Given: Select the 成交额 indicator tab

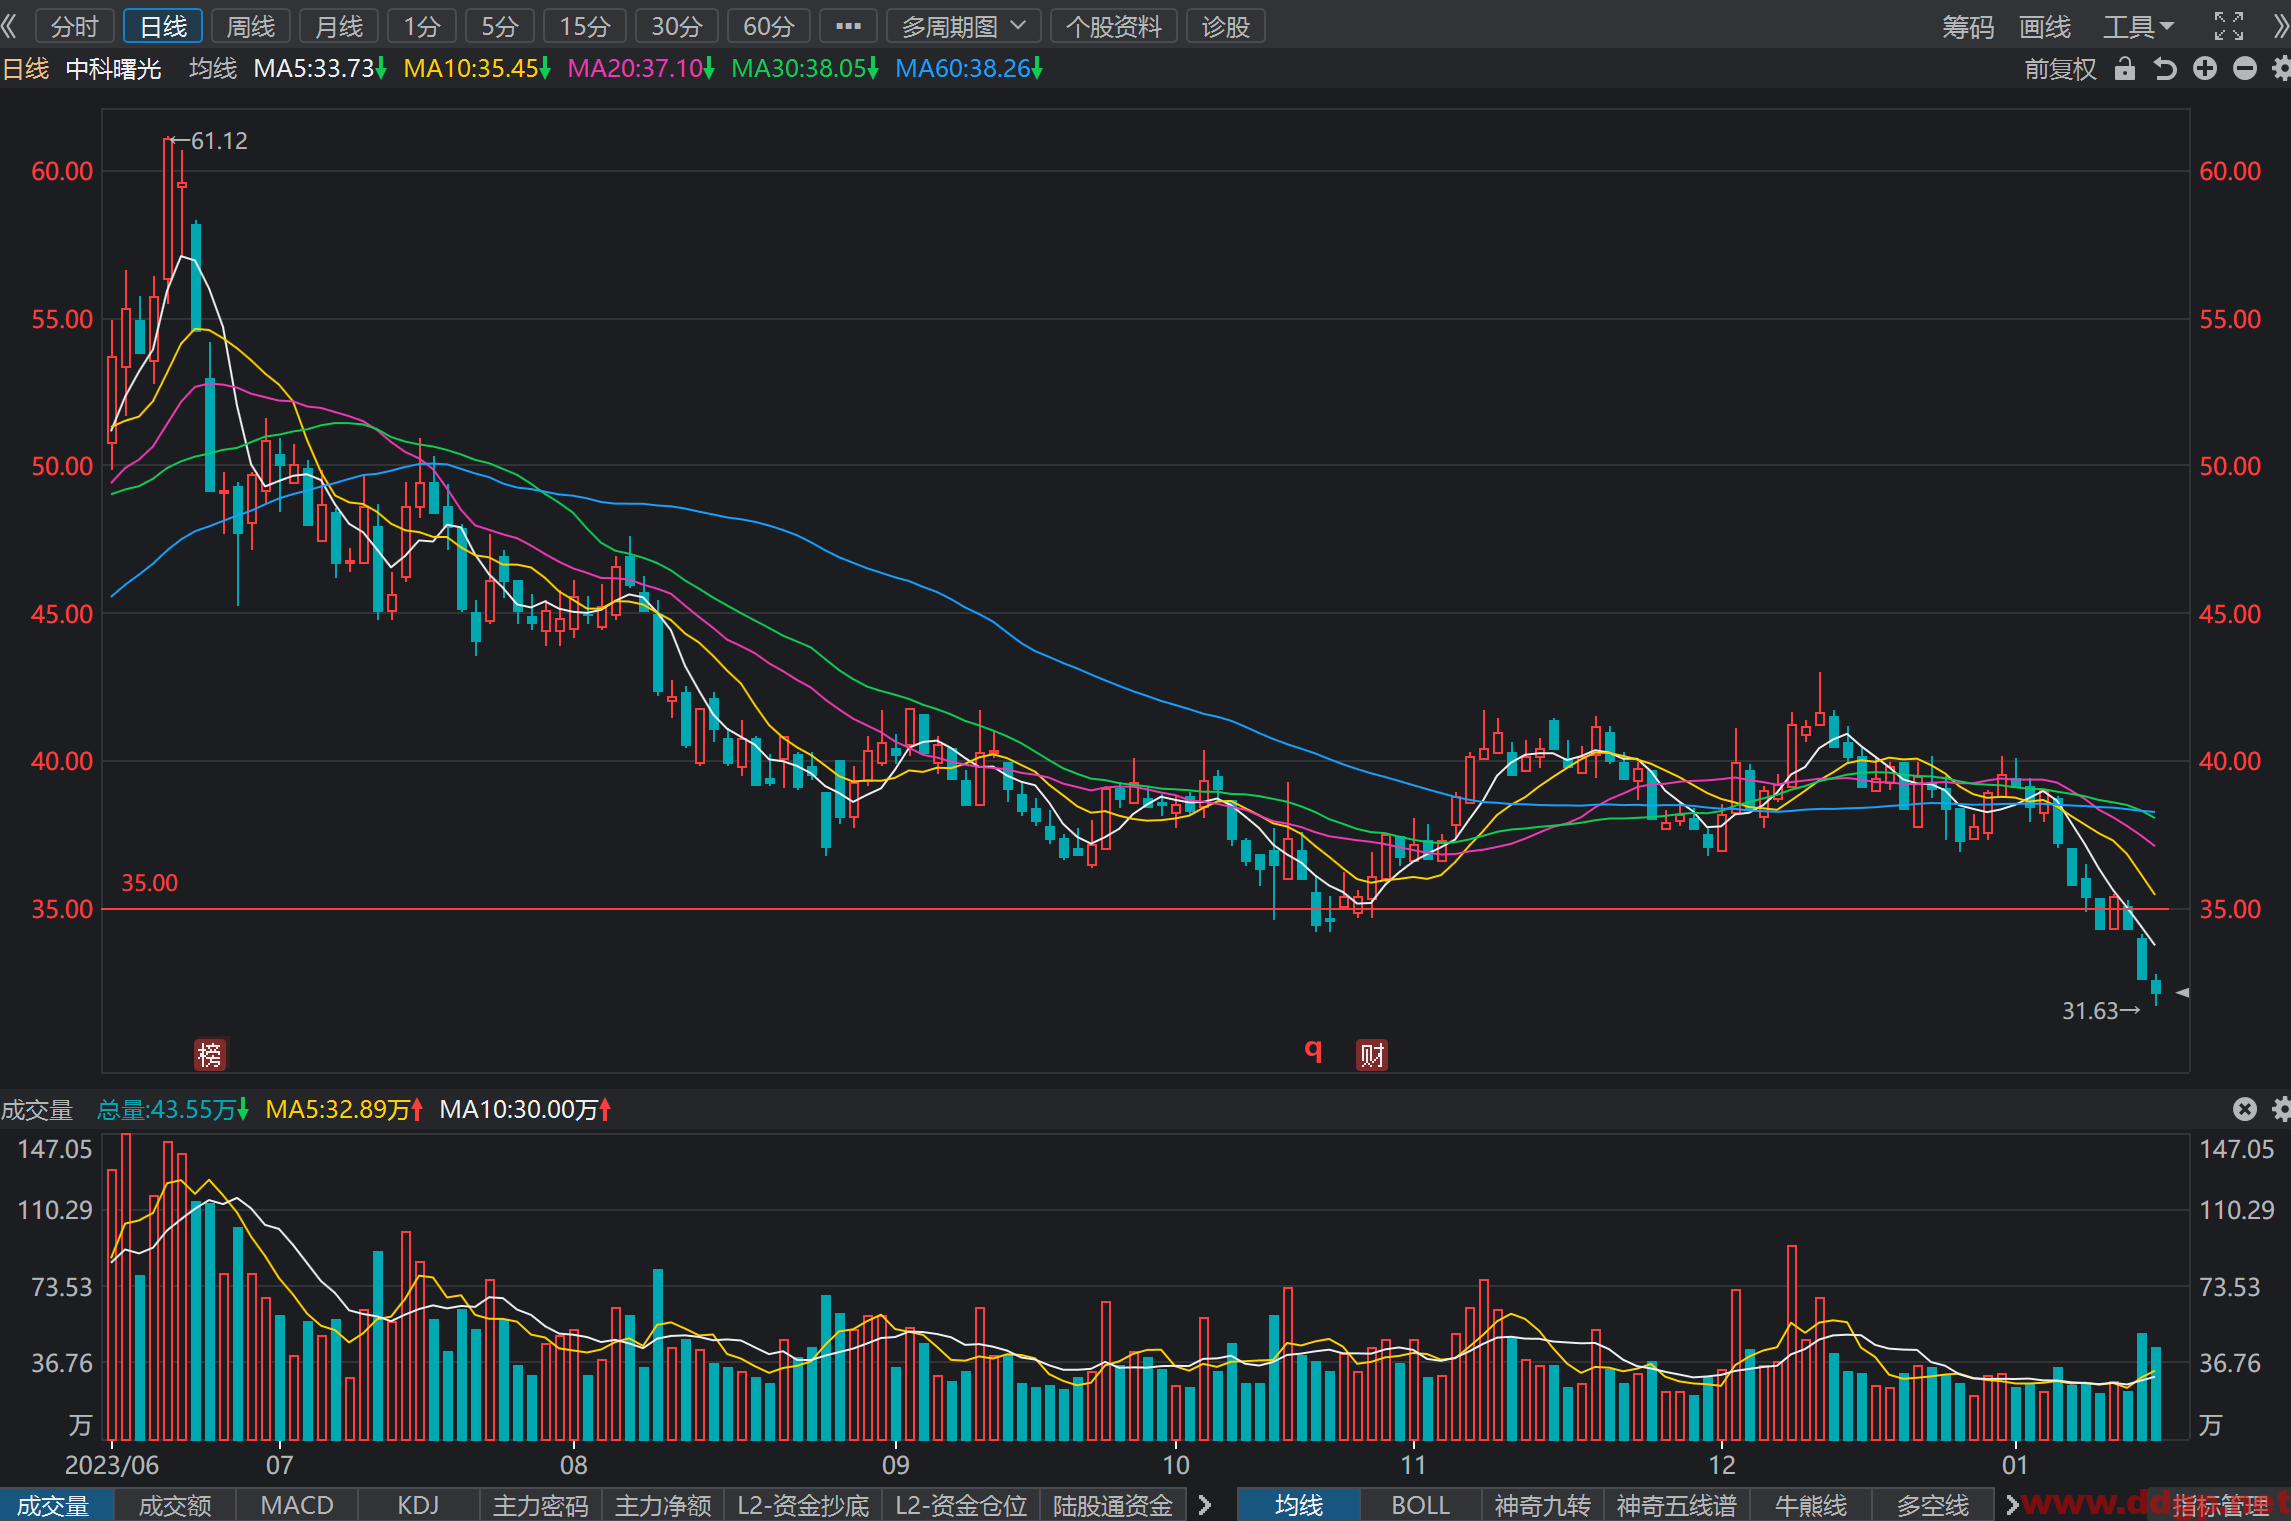Looking at the screenshot, I should pos(175,1505).
